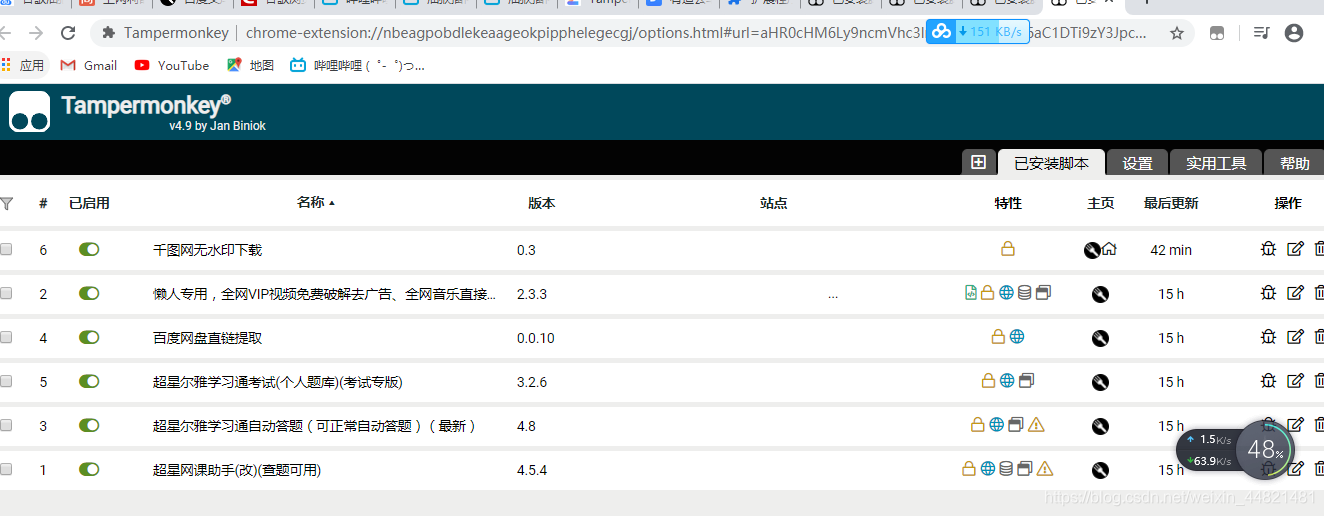
Task: Click green script-file icon in 懒人专用 row
Action: click(970, 293)
